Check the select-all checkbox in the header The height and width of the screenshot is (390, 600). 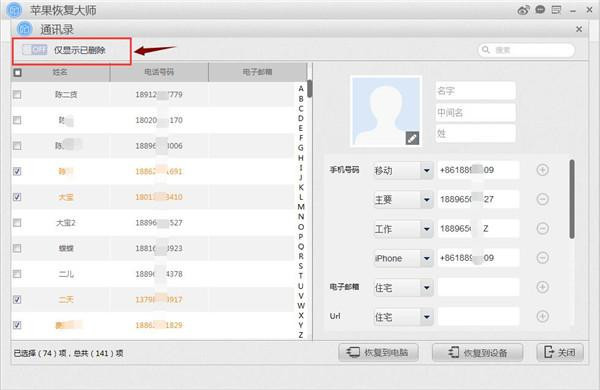[x=18, y=72]
